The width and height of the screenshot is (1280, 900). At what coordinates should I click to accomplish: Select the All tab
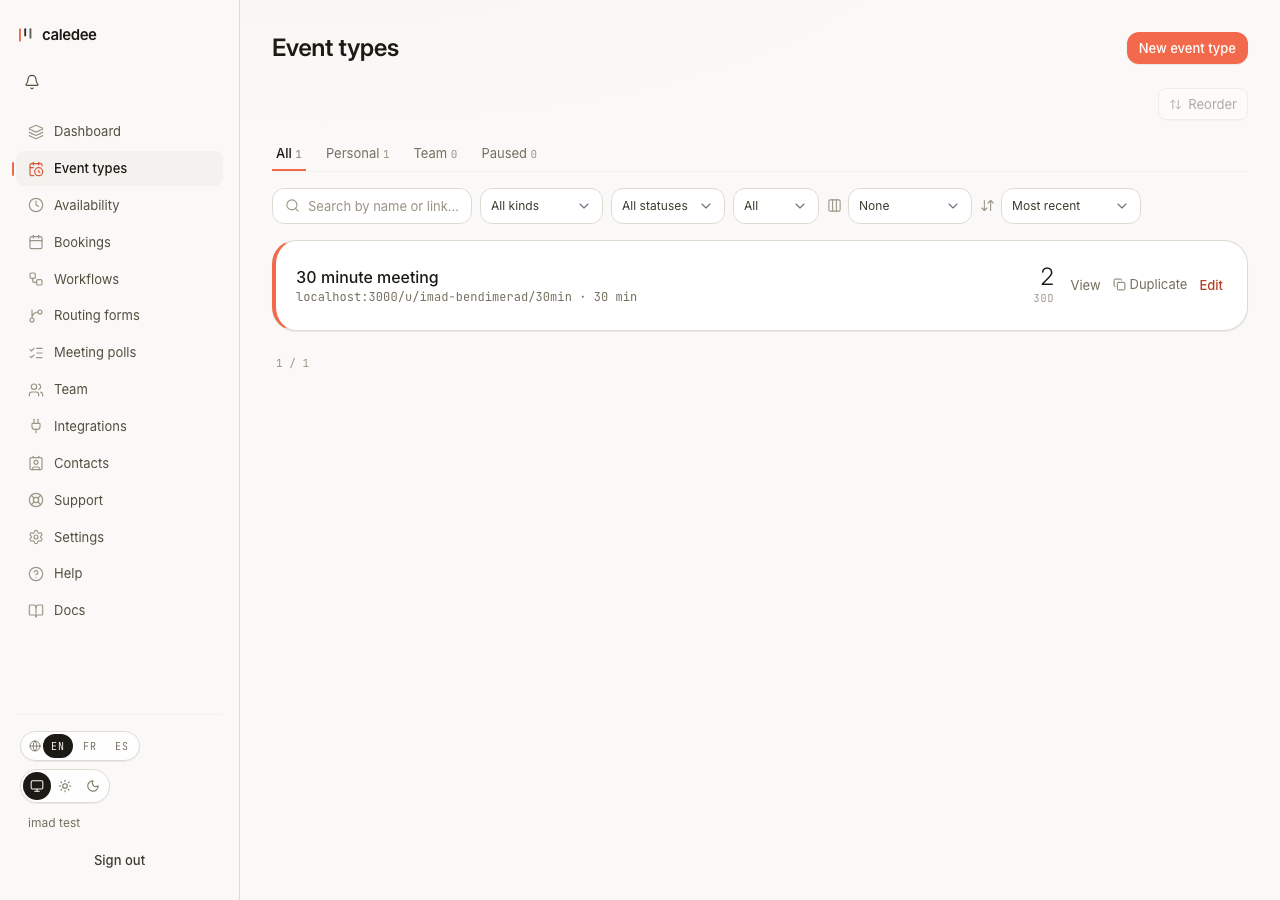pos(289,153)
